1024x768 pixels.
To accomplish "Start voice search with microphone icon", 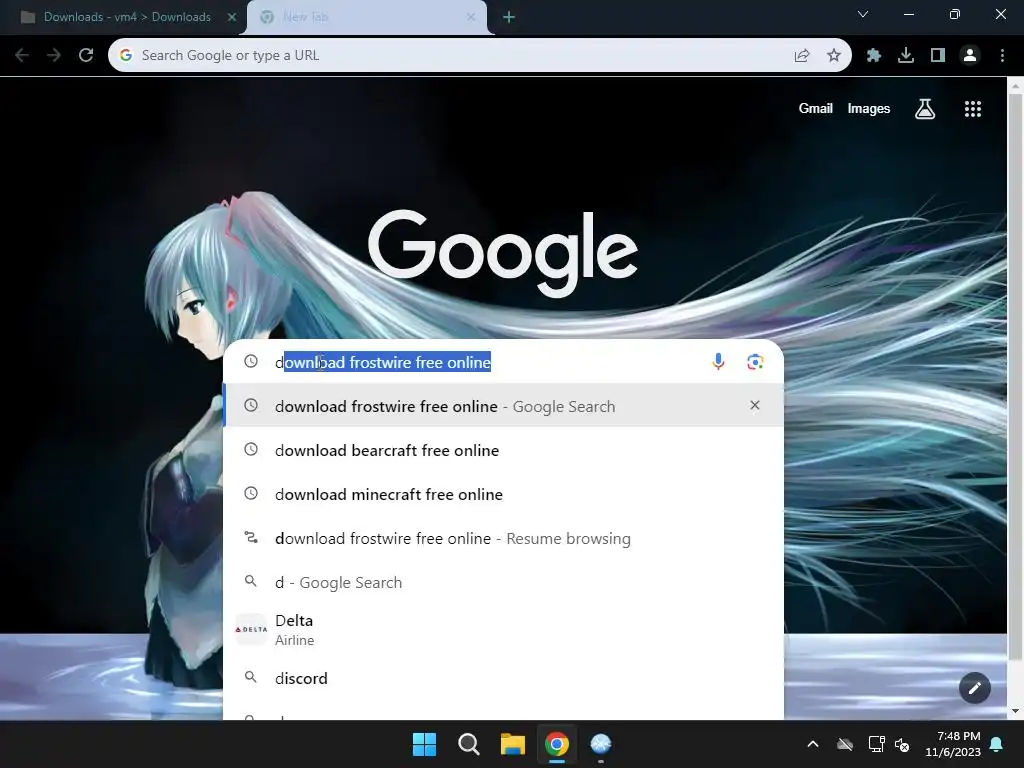I will (718, 362).
